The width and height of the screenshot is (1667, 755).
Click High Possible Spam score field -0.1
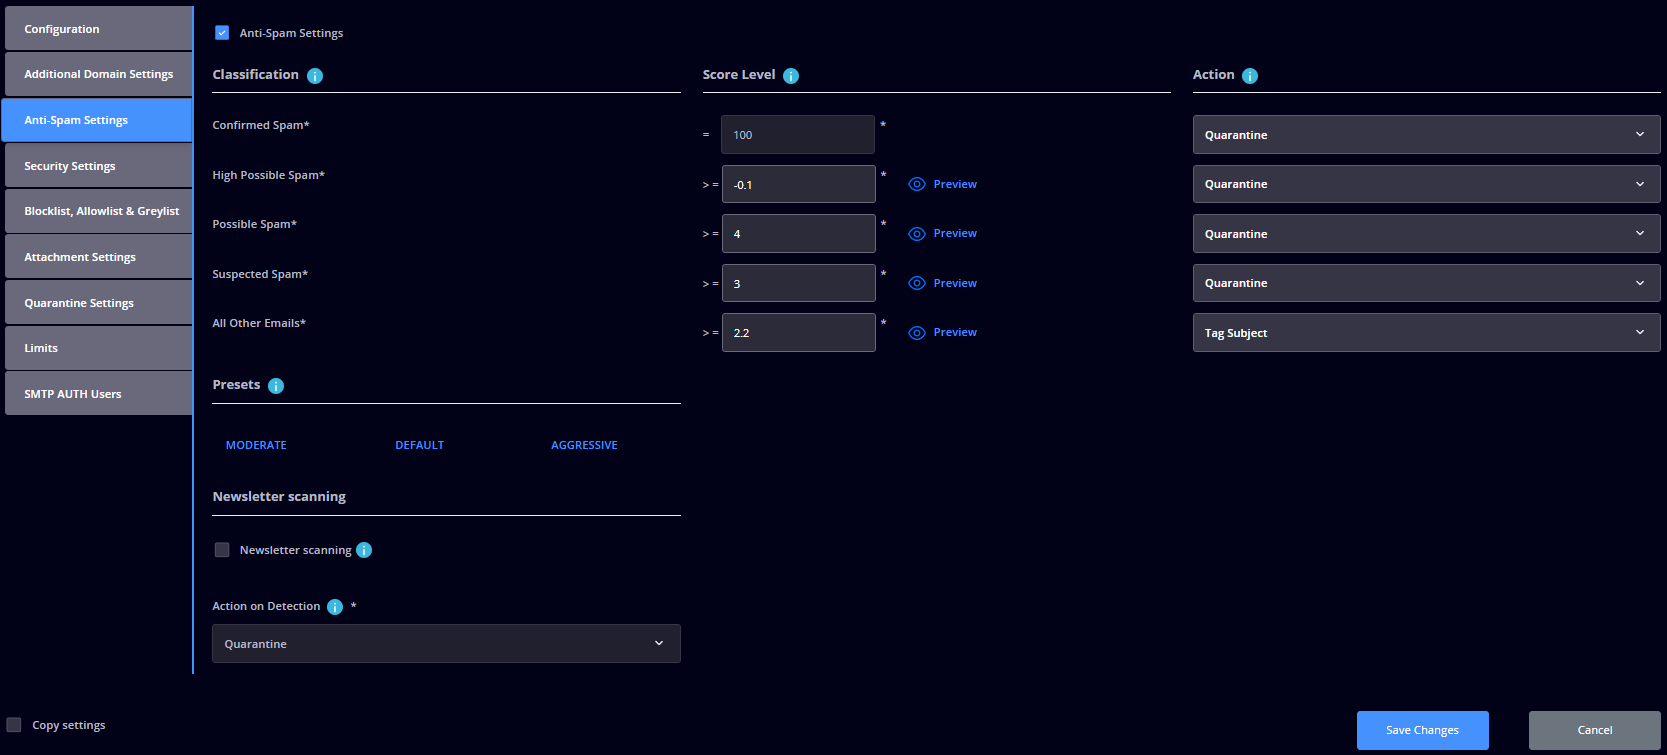[x=798, y=184]
